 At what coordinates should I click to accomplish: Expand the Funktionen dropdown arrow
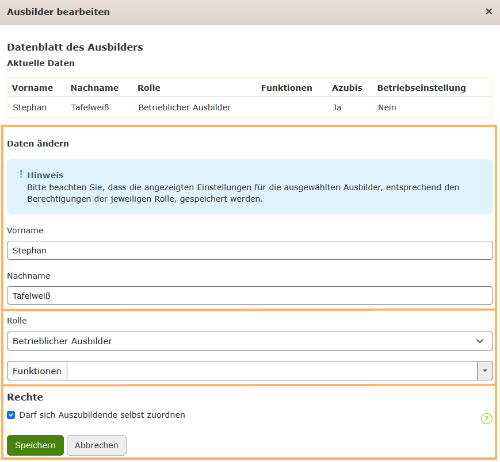[485, 371]
